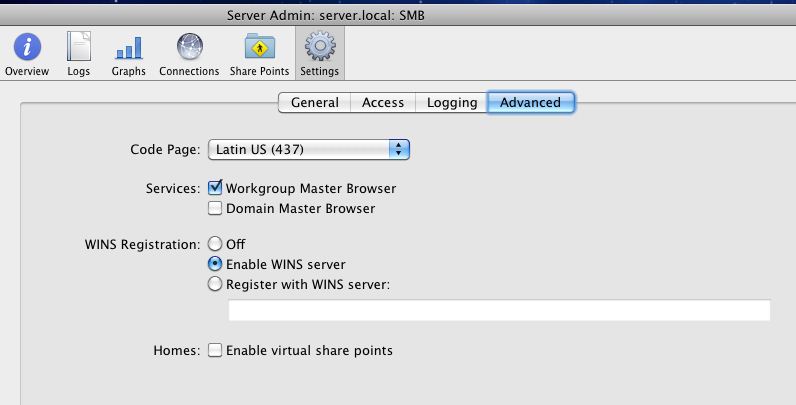Open the Logs document icon
Image resolution: width=796 pixels, height=405 pixels.
point(79,47)
